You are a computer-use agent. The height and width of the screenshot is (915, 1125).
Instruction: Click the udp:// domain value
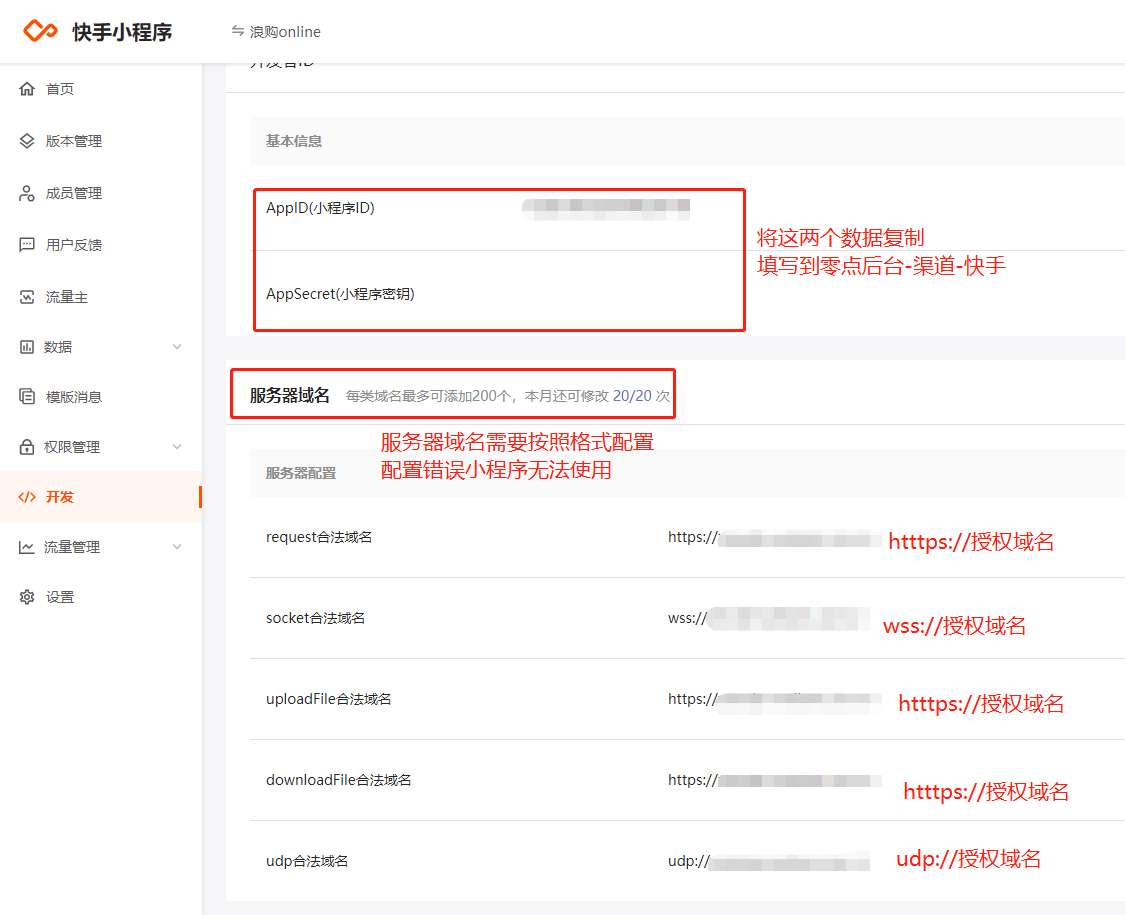tap(768, 861)
